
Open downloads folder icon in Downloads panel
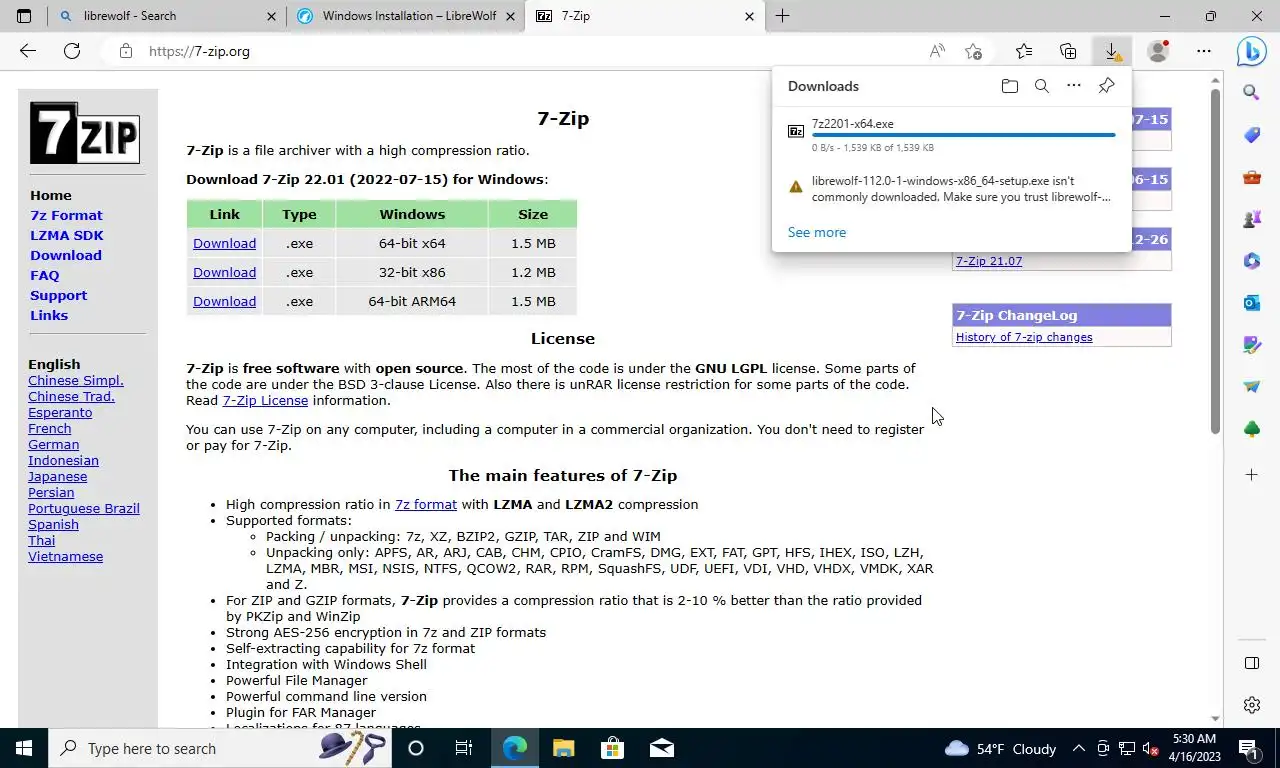[1010, 86]
